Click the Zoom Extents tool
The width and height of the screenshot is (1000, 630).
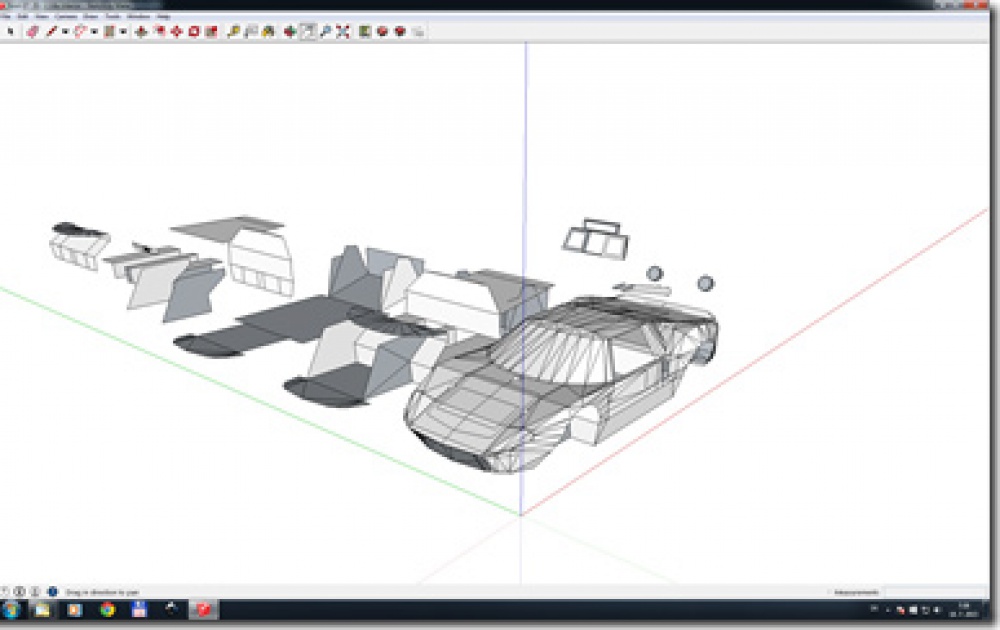343,31
